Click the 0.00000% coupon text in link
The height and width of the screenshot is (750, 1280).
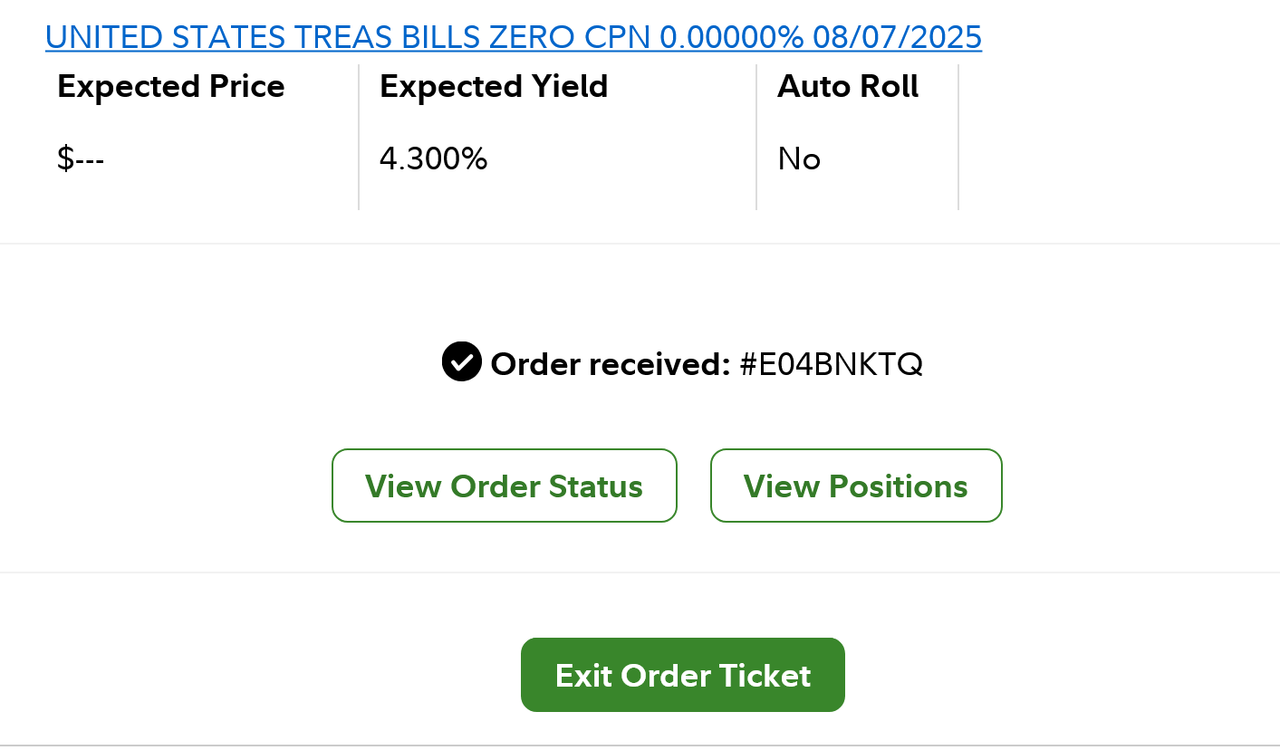coord(731,37)
